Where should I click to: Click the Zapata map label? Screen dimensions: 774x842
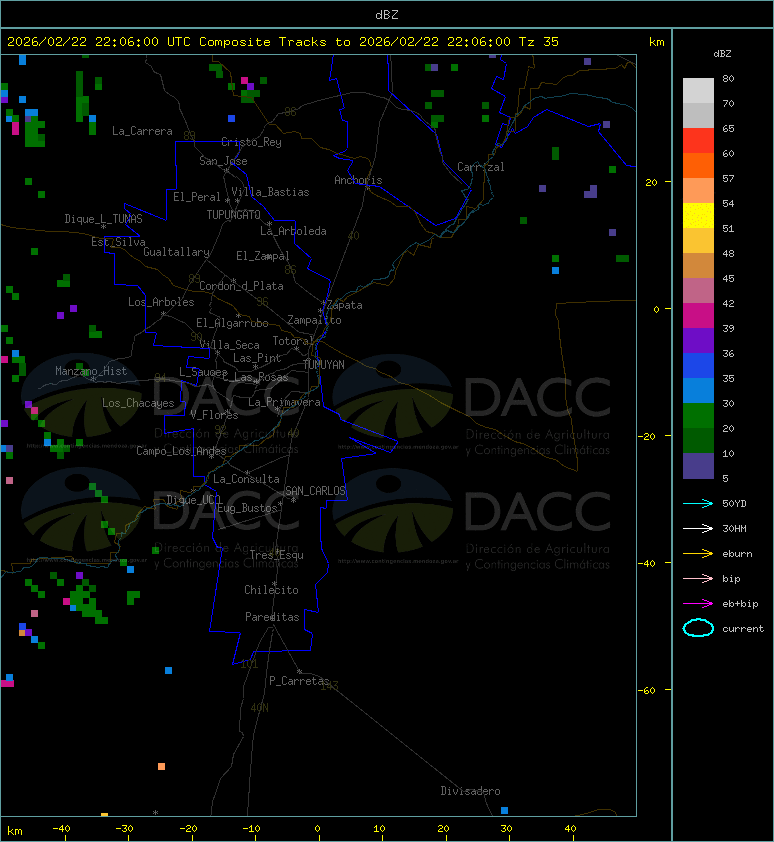tap(345, 306)
